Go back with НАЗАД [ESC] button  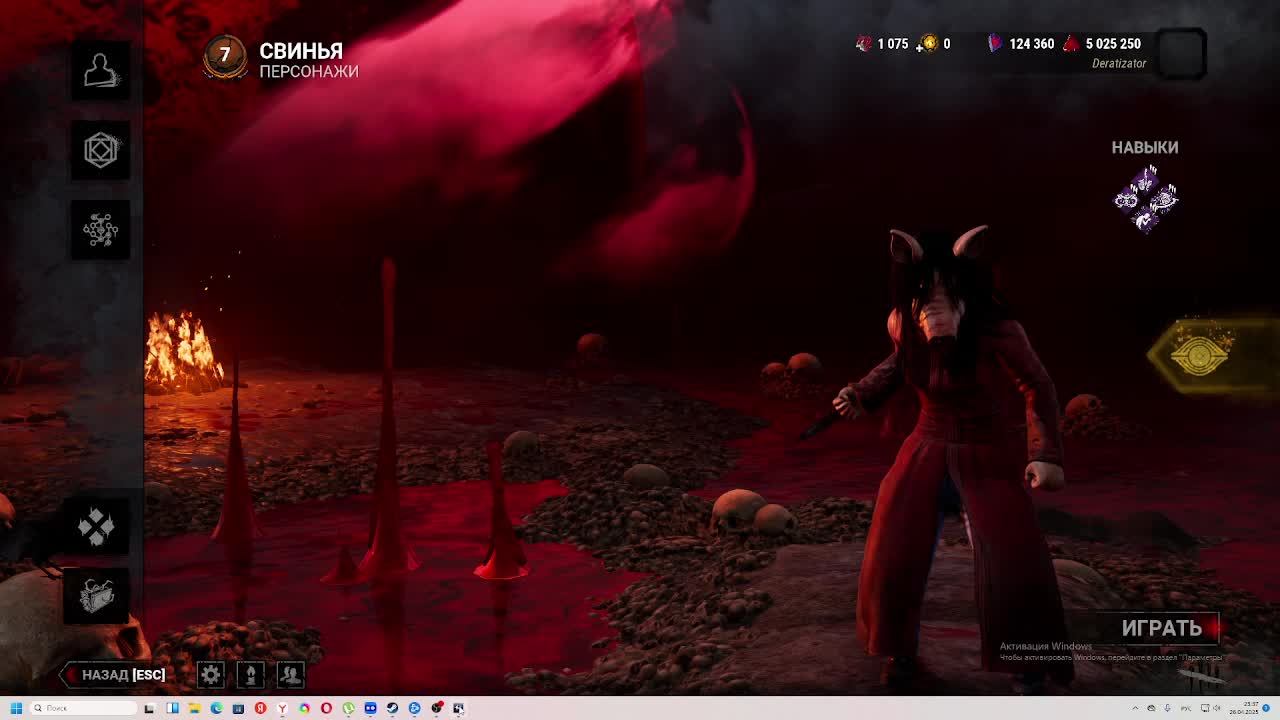112,675
